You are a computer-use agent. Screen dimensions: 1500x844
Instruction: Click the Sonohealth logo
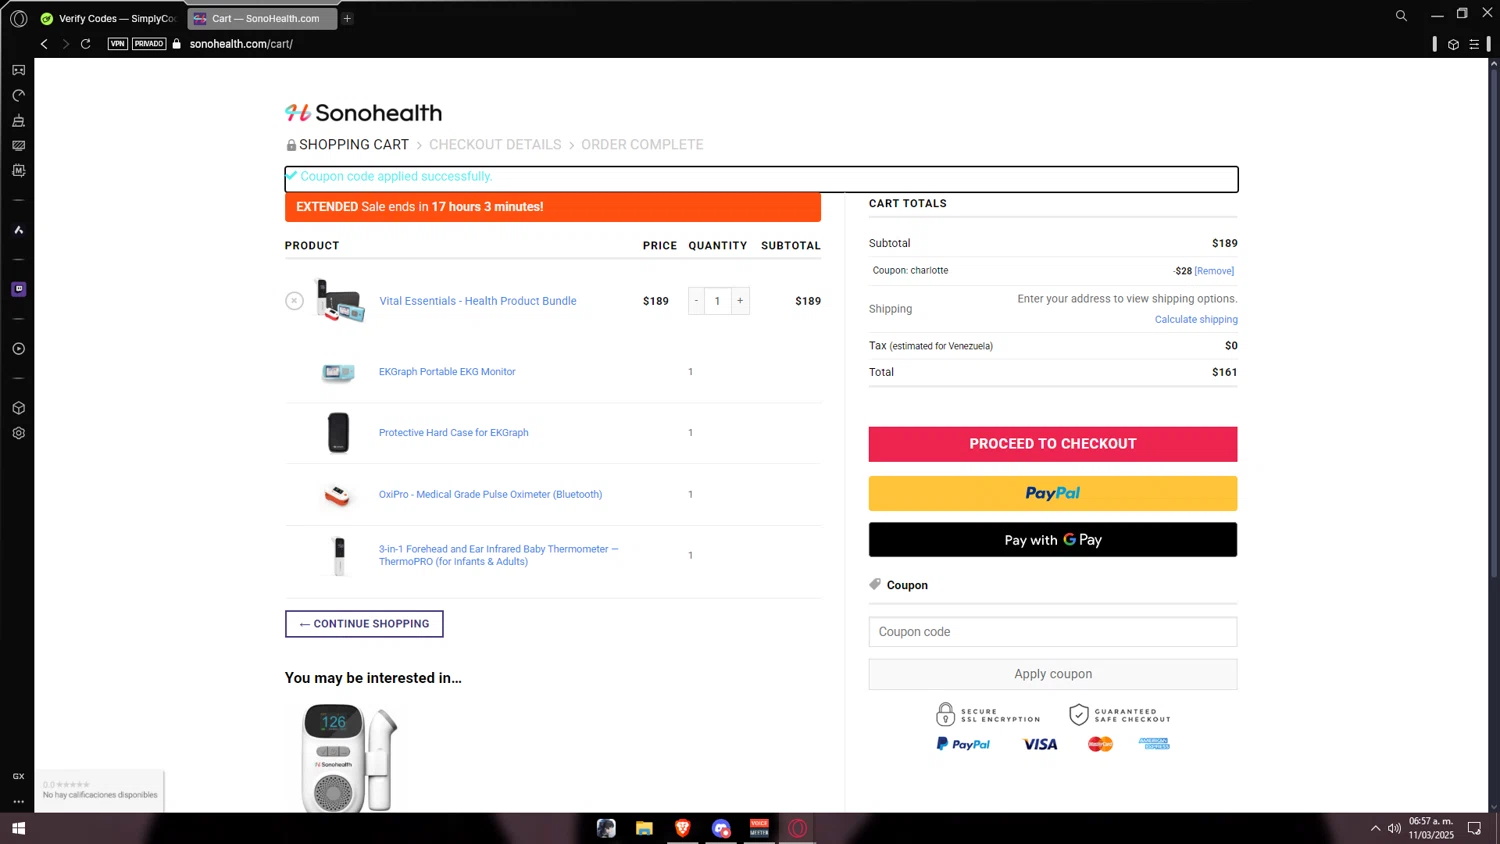coord(363,113)
